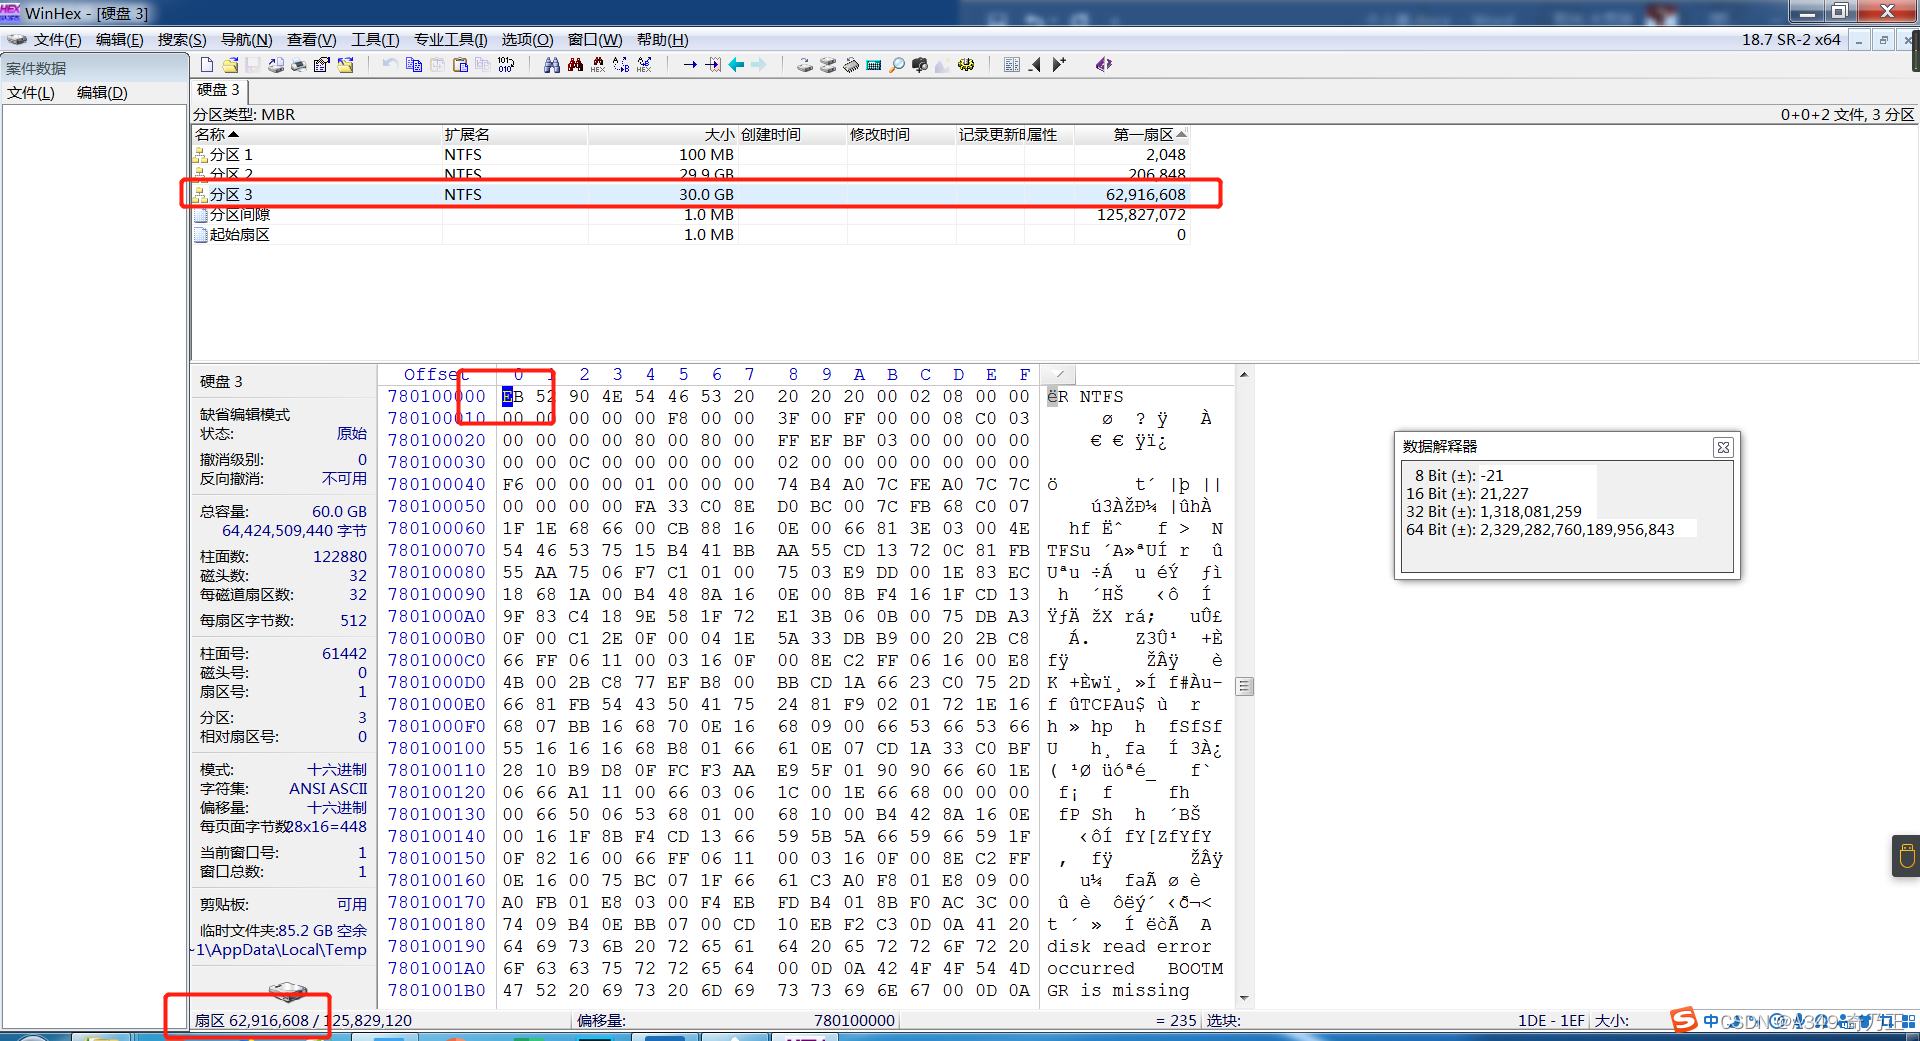
Task: Click the Open RAM chip icon
Action: point(851,65)
